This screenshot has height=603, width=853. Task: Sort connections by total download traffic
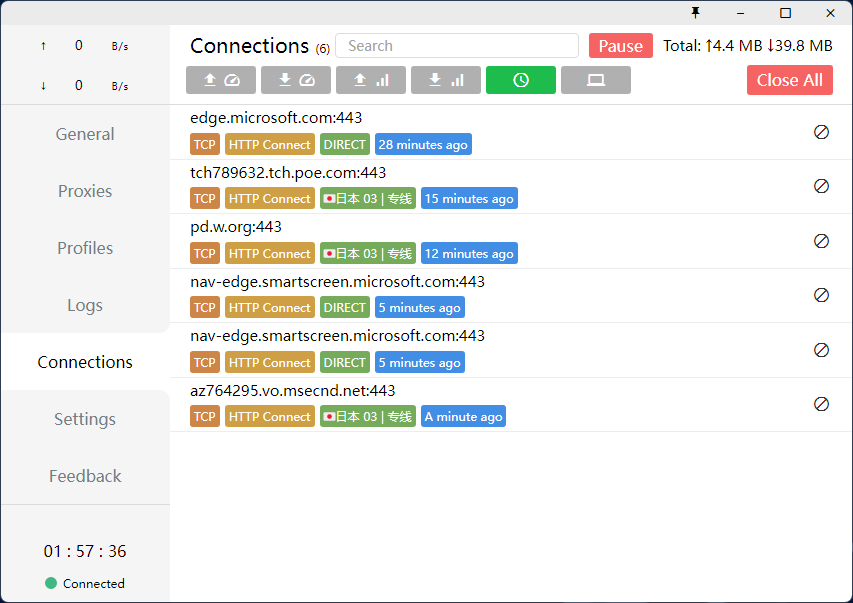pos(446,80)
